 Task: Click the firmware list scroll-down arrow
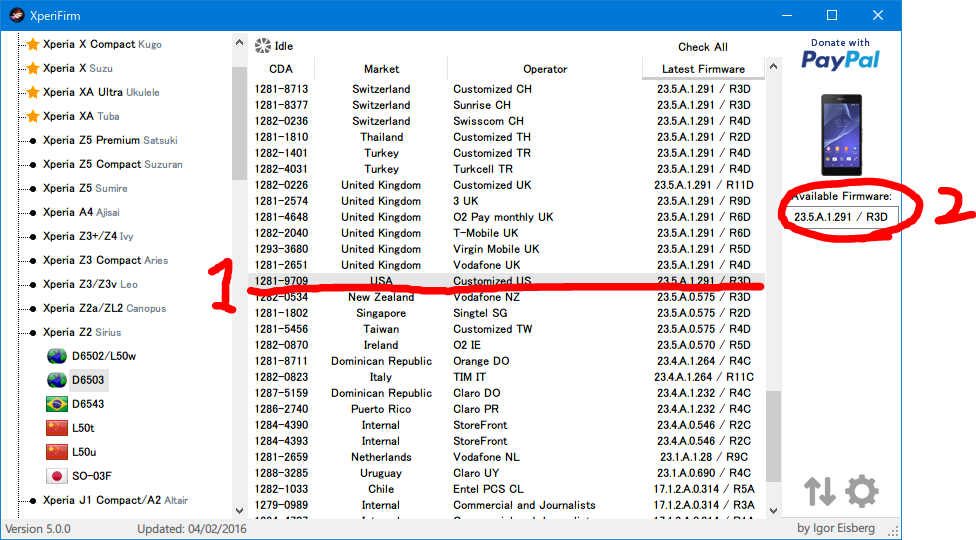[773, 511]
